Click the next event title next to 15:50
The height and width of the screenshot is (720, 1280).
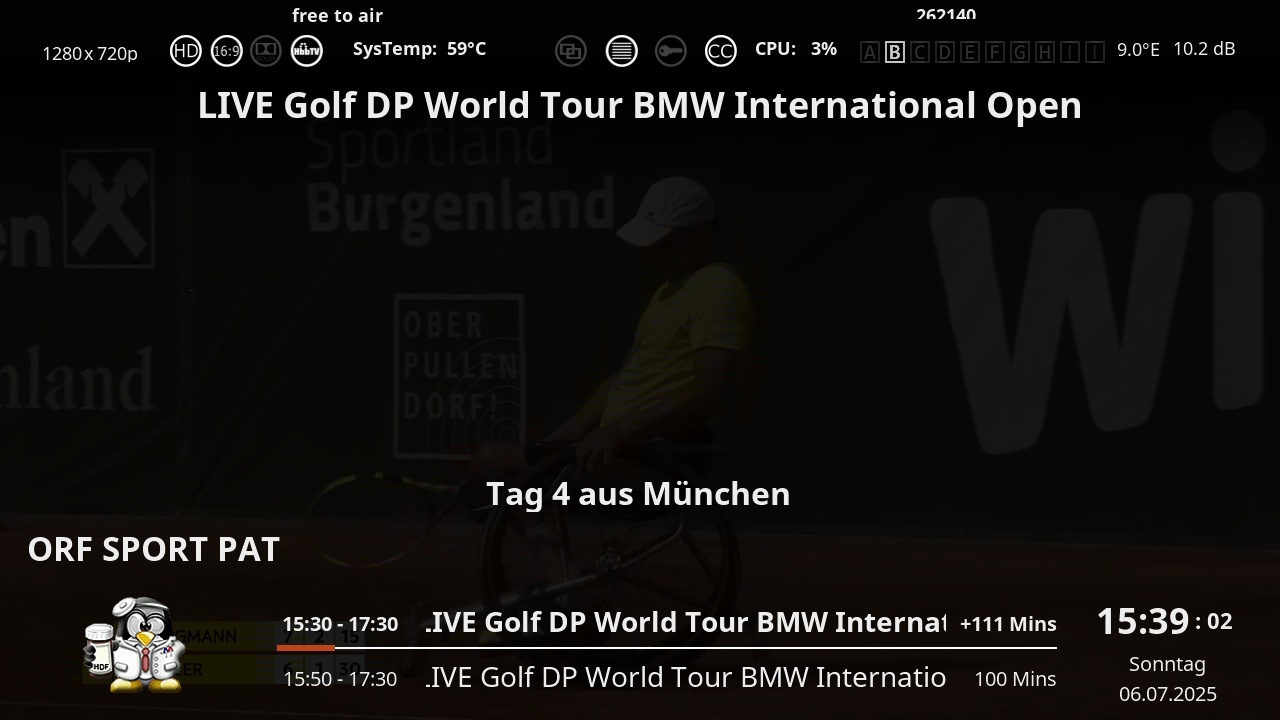tap(685, 677)
